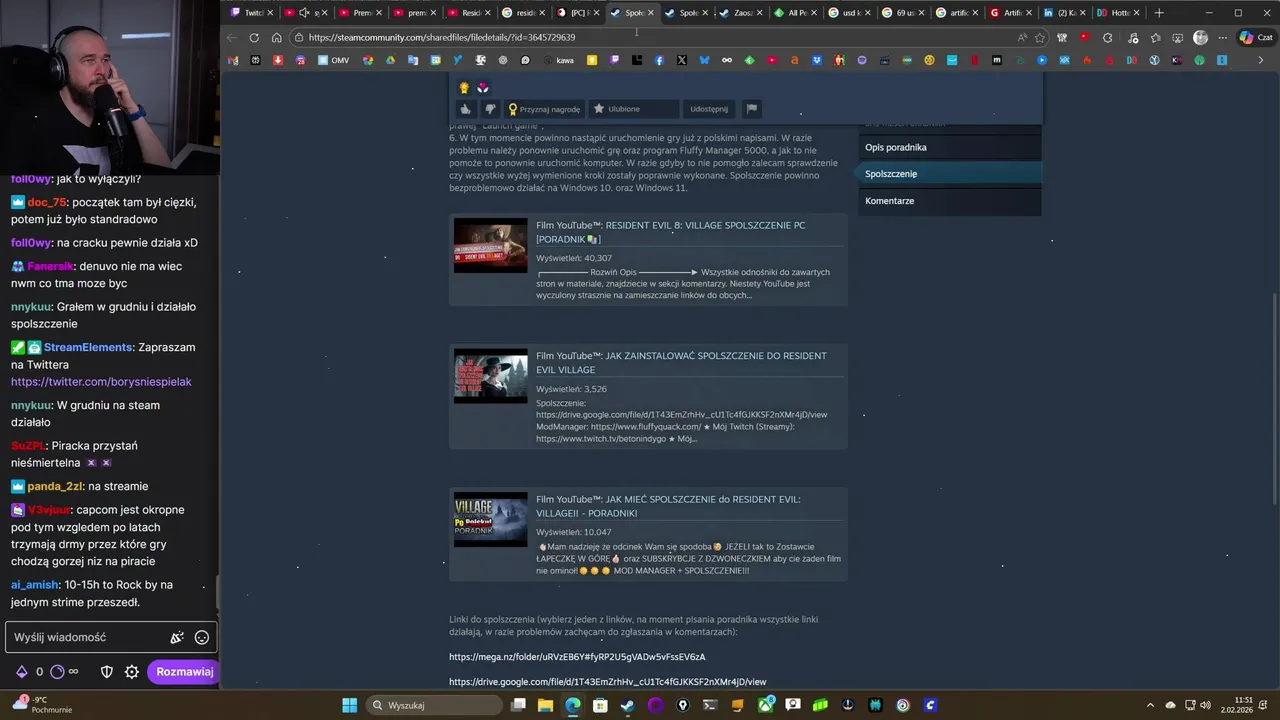Click the Bits diamond icon in chat

click(x=21, y=672)
